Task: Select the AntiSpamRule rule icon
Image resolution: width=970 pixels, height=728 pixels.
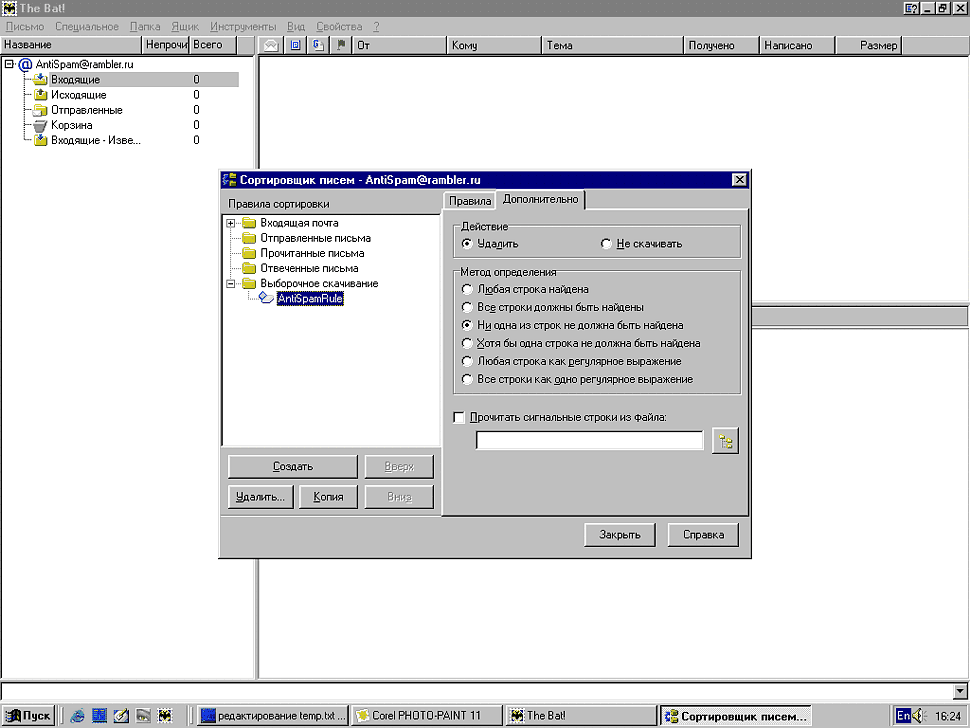Action: click(267, 299)
